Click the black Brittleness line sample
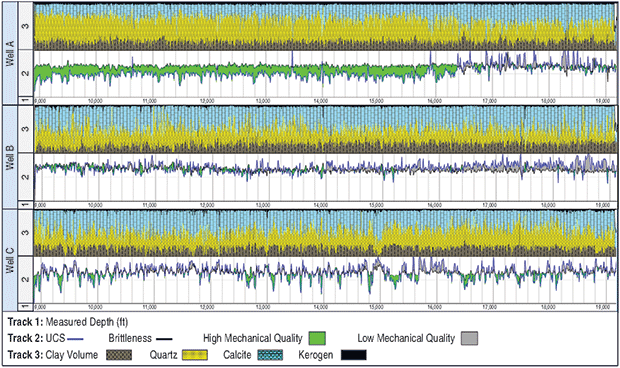The height and width of the screenshot is (368, 620). (x=164, y=339)
